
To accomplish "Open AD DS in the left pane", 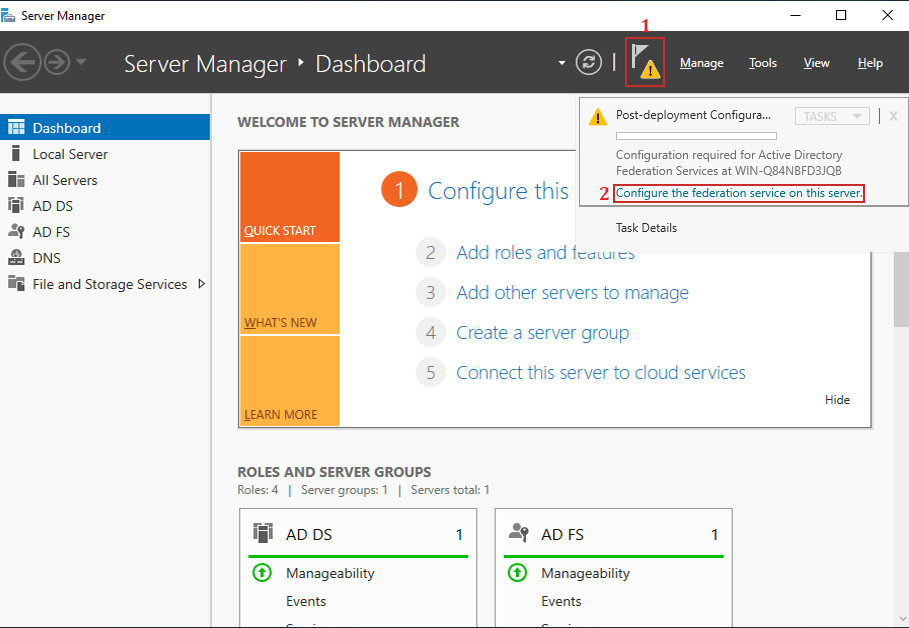I will click(x=105, y=206).
